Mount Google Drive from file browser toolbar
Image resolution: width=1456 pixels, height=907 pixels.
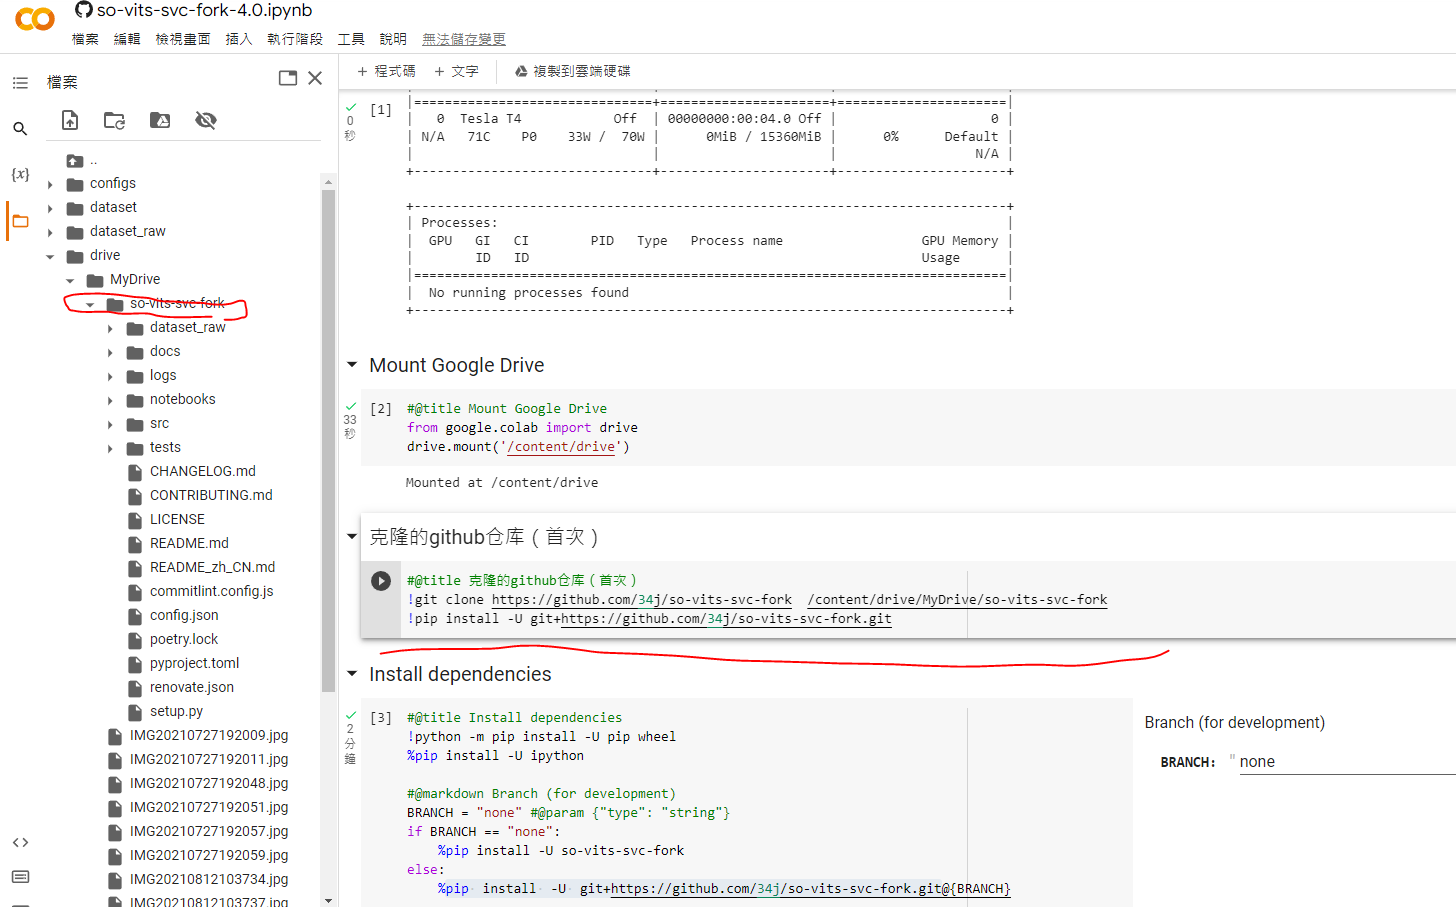[159, 119]
